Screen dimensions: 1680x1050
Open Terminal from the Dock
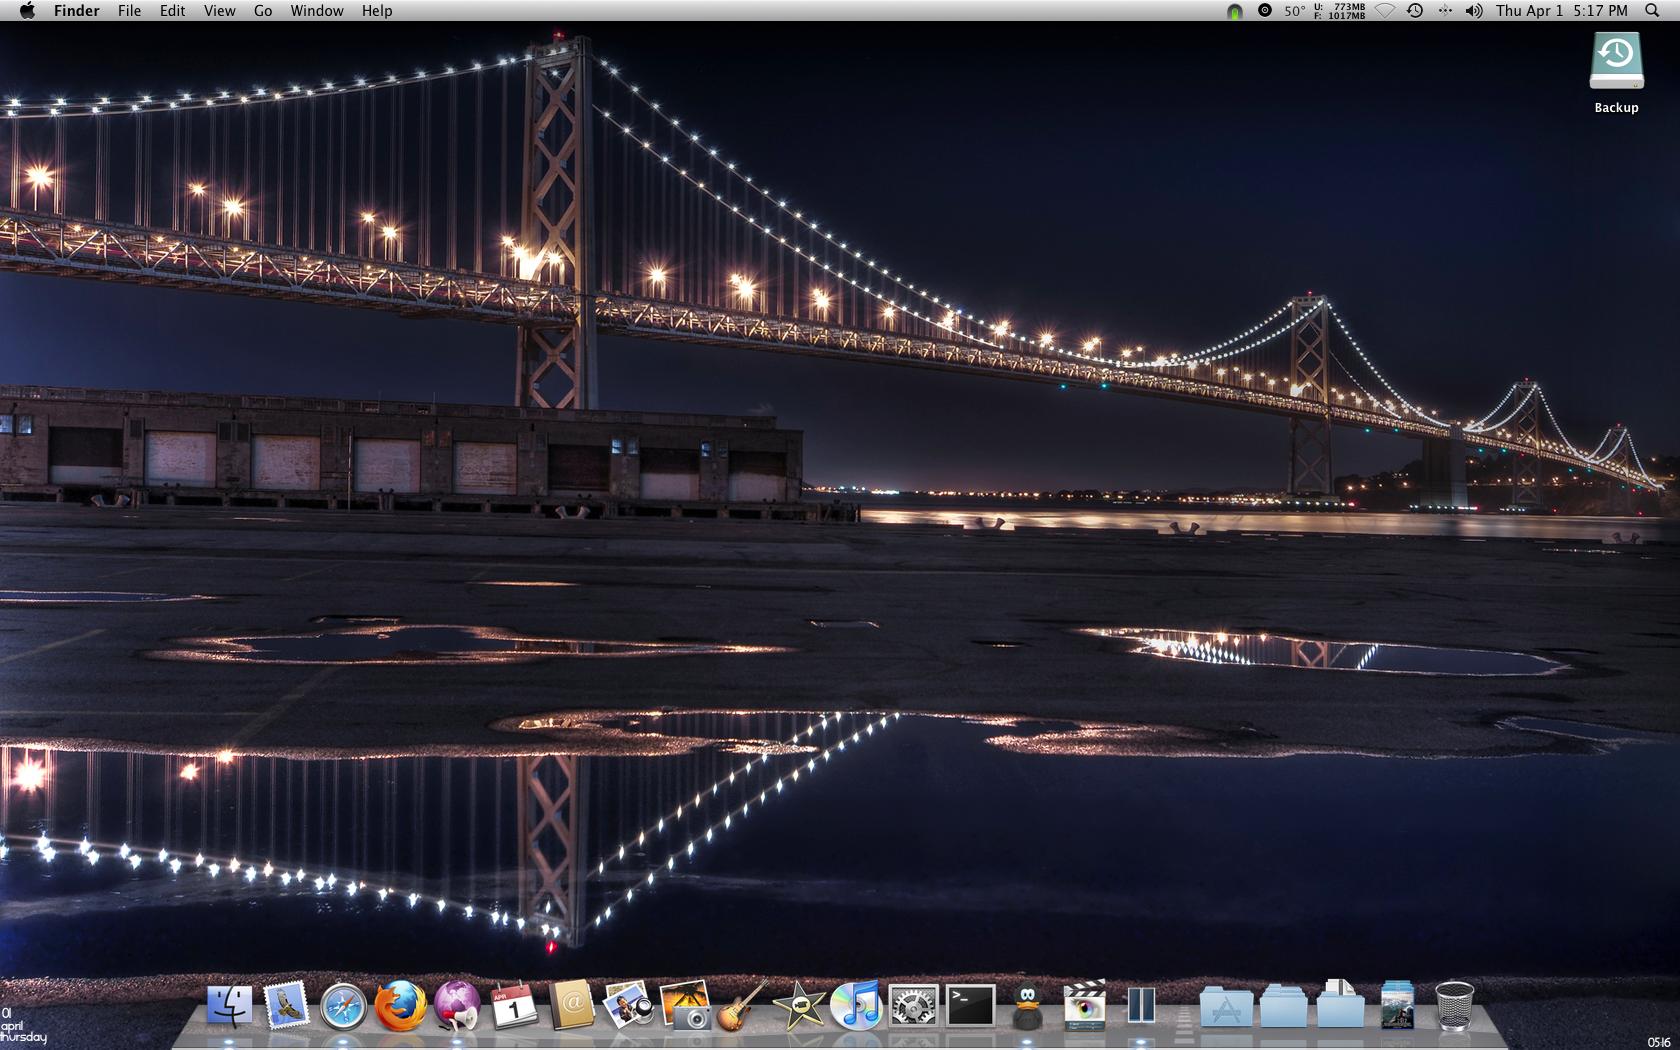point(970,1005)
